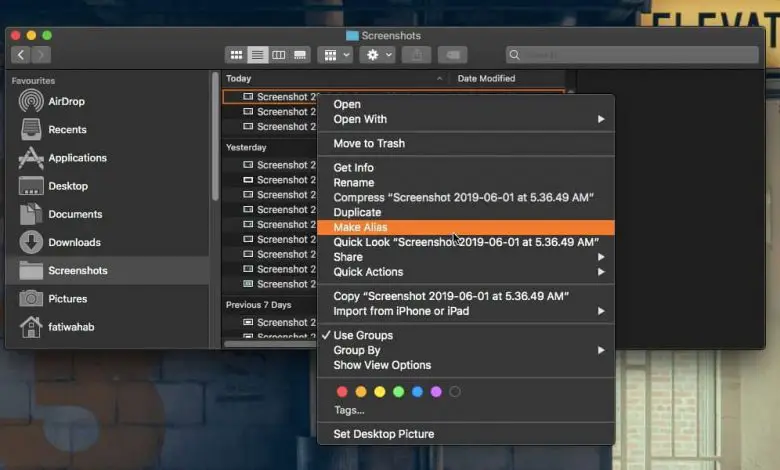Quick Look the selected screenshot

tap(466, 242)
